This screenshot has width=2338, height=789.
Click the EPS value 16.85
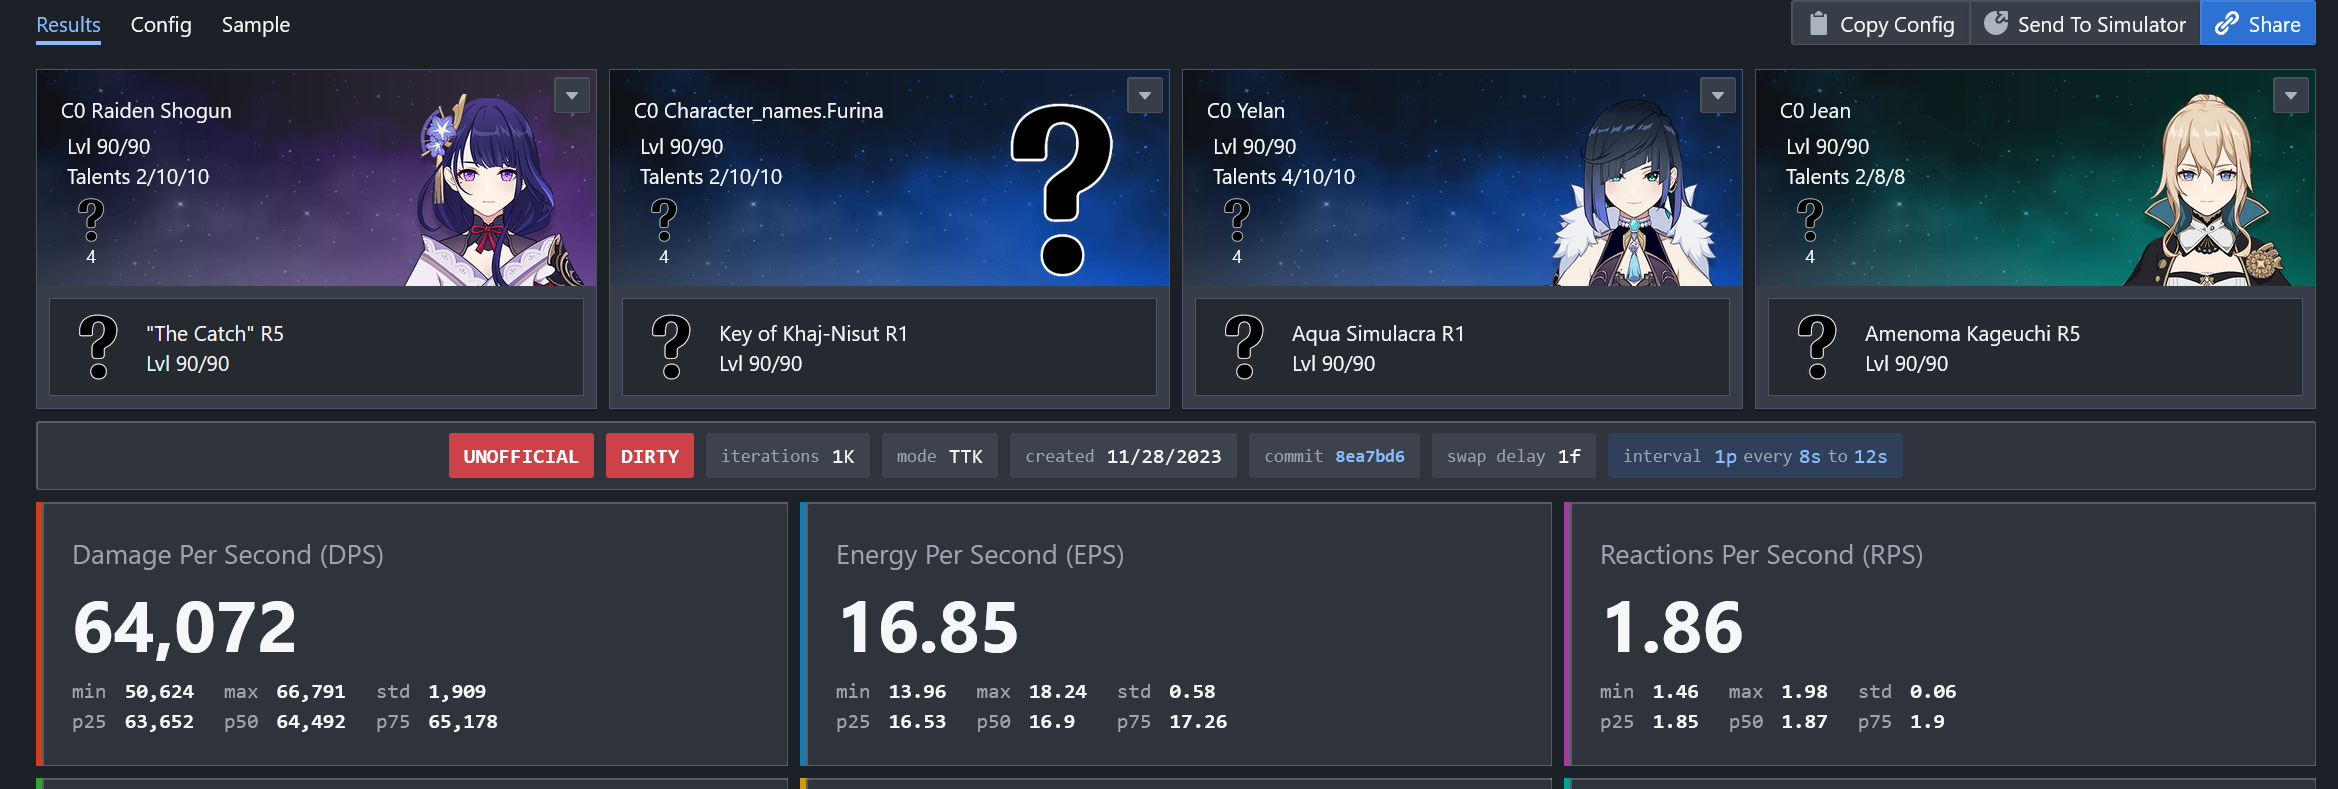929,628
